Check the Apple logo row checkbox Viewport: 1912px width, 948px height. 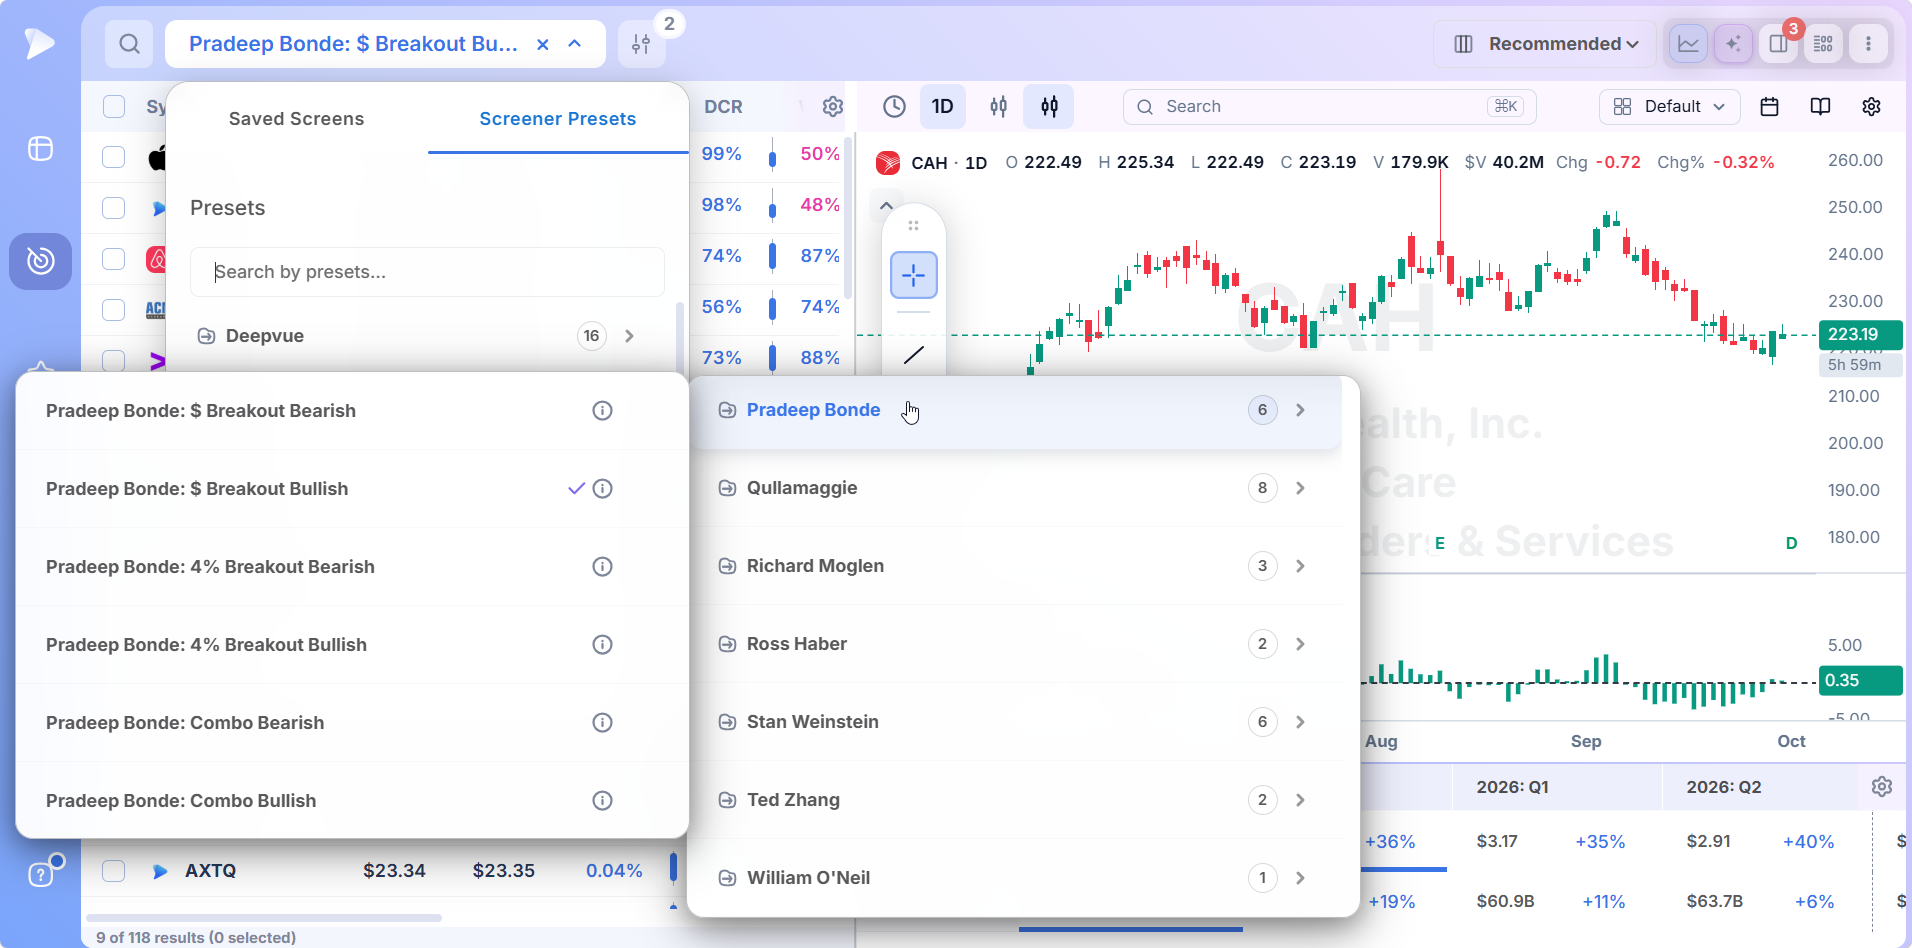(x=114, y=157)
